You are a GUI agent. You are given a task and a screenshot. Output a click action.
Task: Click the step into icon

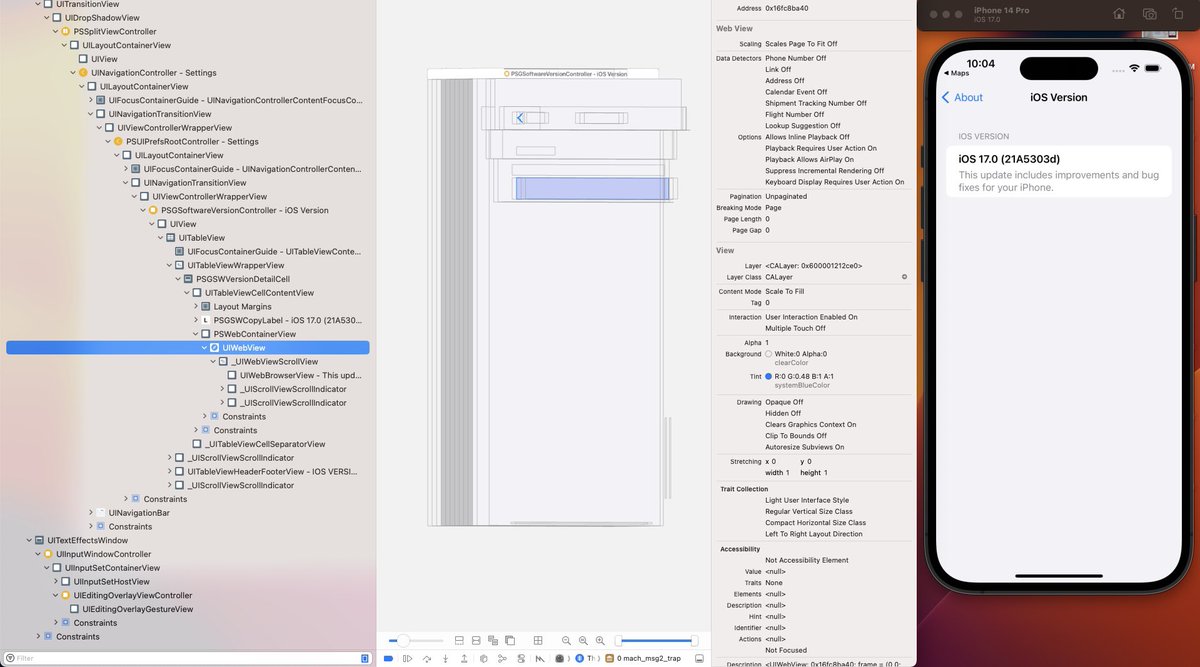click(x=445, y=659)
